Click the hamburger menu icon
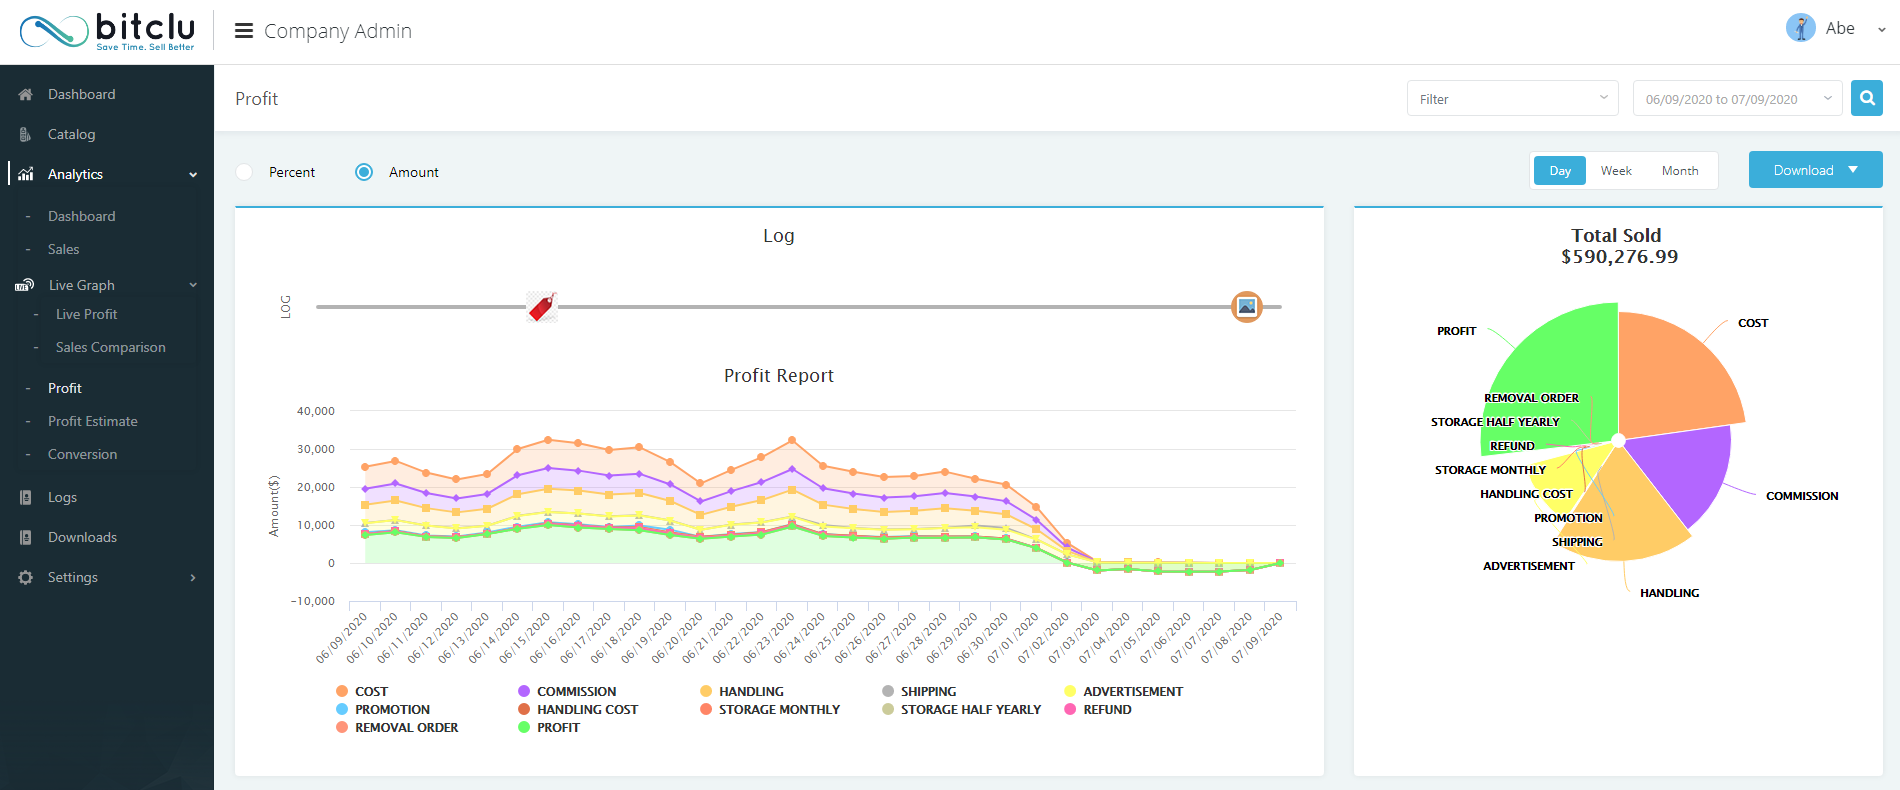1900x790 pixels. pyautogui.click(x=243, y=31)
